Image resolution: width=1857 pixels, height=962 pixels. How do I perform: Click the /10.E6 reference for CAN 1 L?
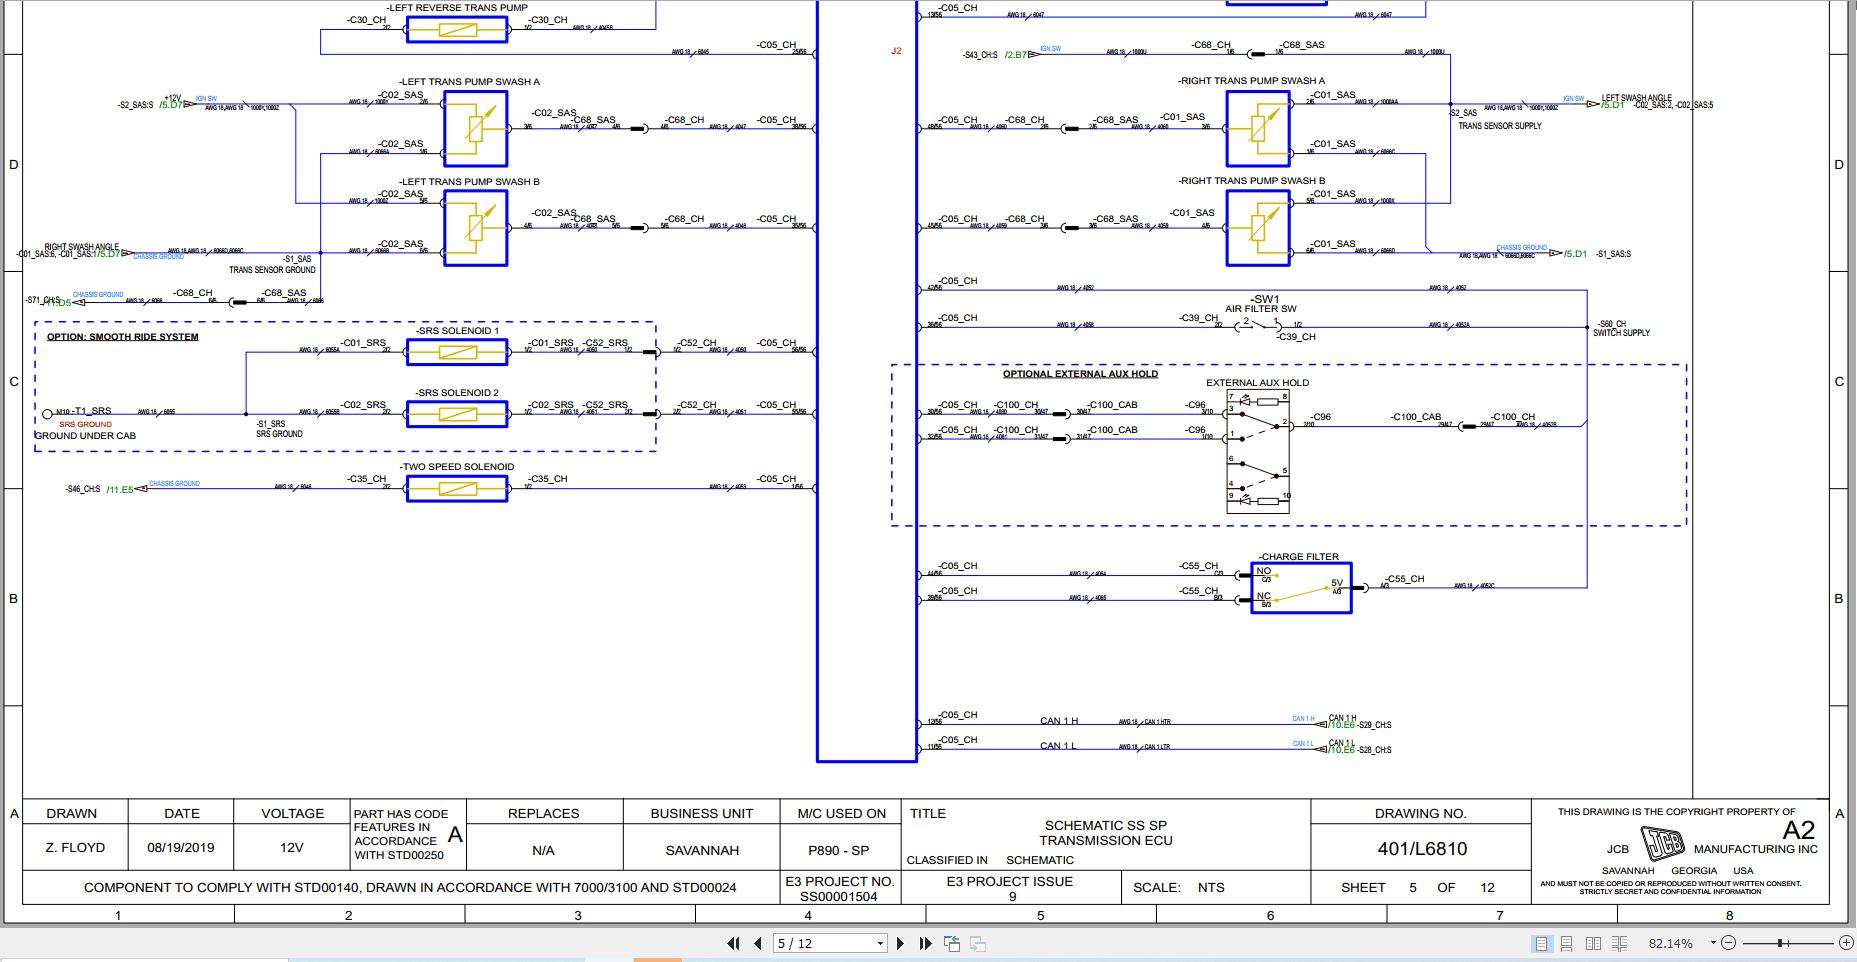pyautogui.click(x=1342, y=750)
